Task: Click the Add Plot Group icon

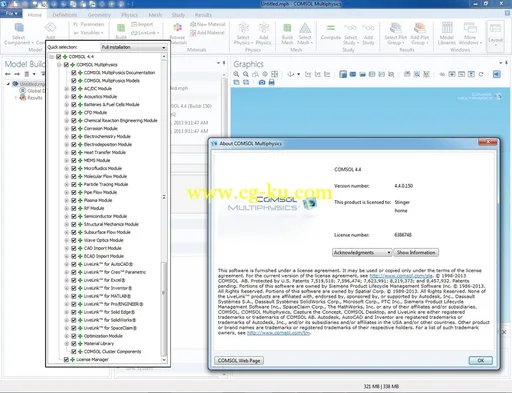Action: (x=420, y=28)
